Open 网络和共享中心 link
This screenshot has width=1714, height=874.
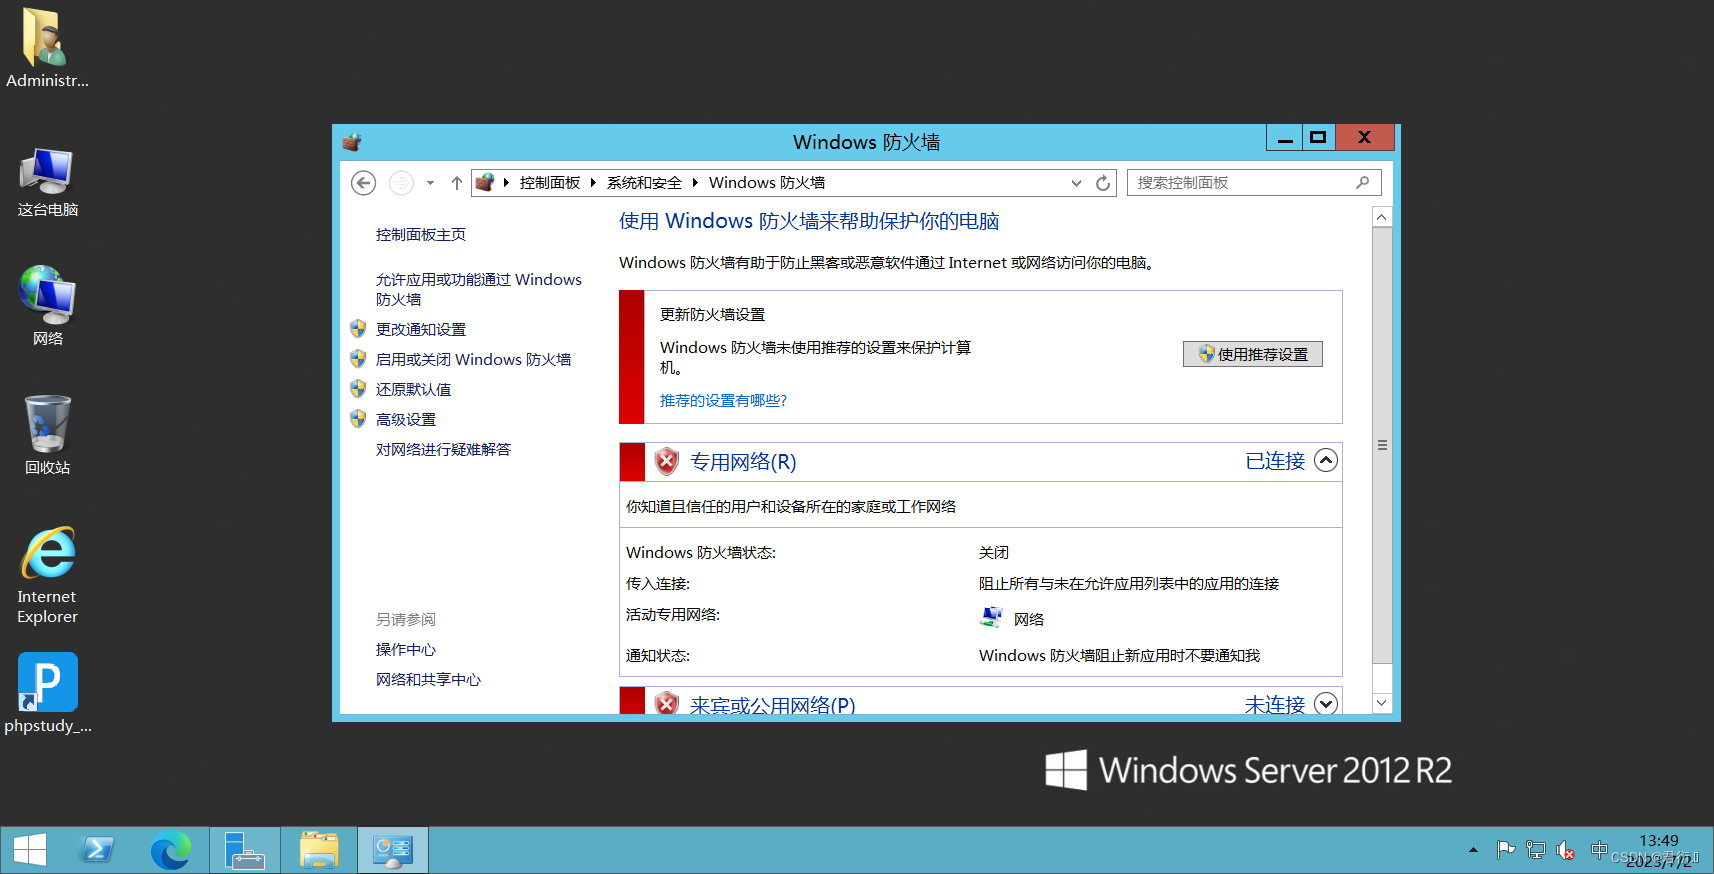(428, 679)
